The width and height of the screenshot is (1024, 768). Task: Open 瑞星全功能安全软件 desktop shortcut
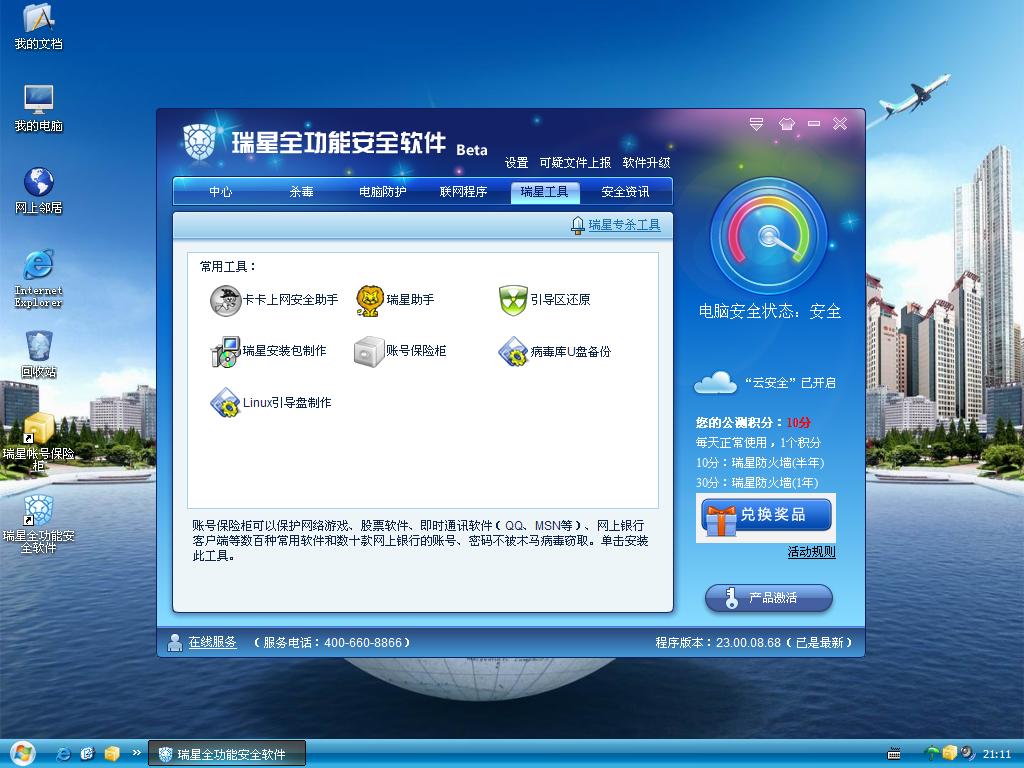(39, 524)
